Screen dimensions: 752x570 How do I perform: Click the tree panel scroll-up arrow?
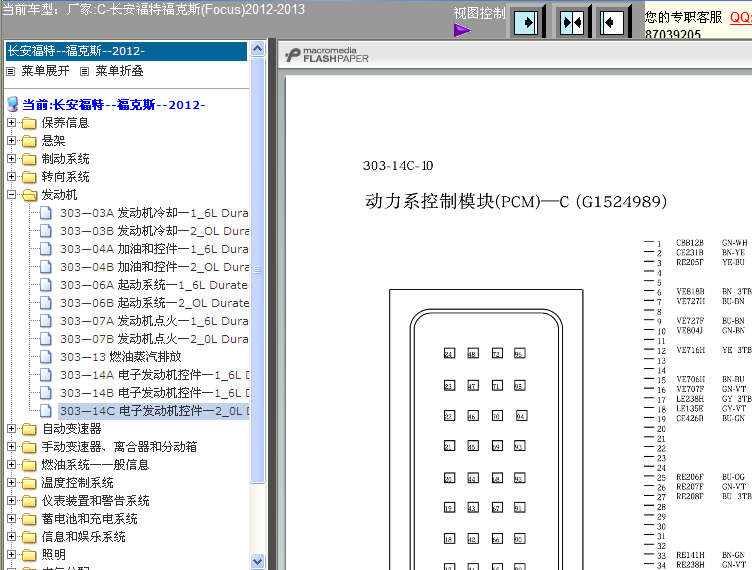[258, 49]
